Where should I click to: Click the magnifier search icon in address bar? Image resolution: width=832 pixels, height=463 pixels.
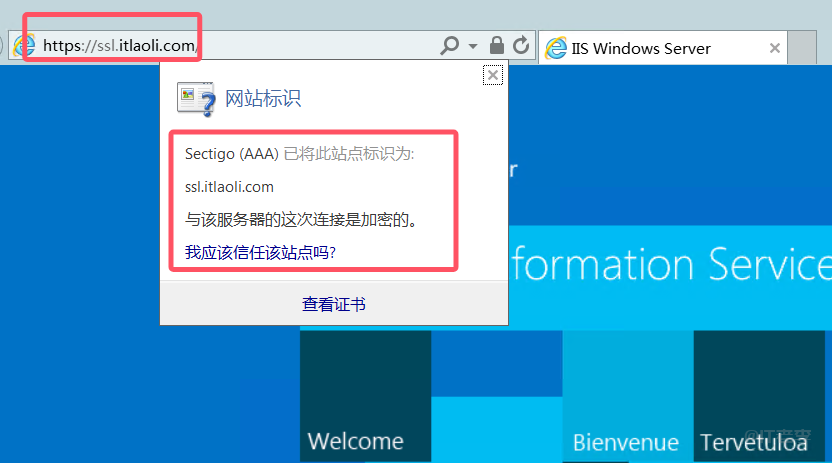450,46
